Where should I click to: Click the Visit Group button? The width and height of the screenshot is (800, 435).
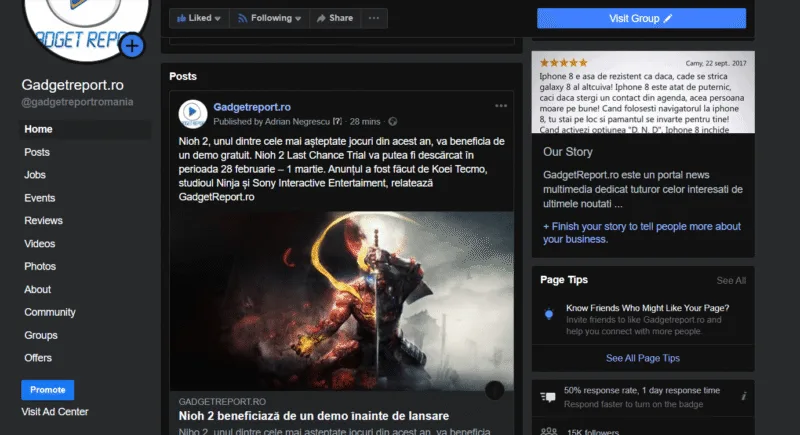641,18
